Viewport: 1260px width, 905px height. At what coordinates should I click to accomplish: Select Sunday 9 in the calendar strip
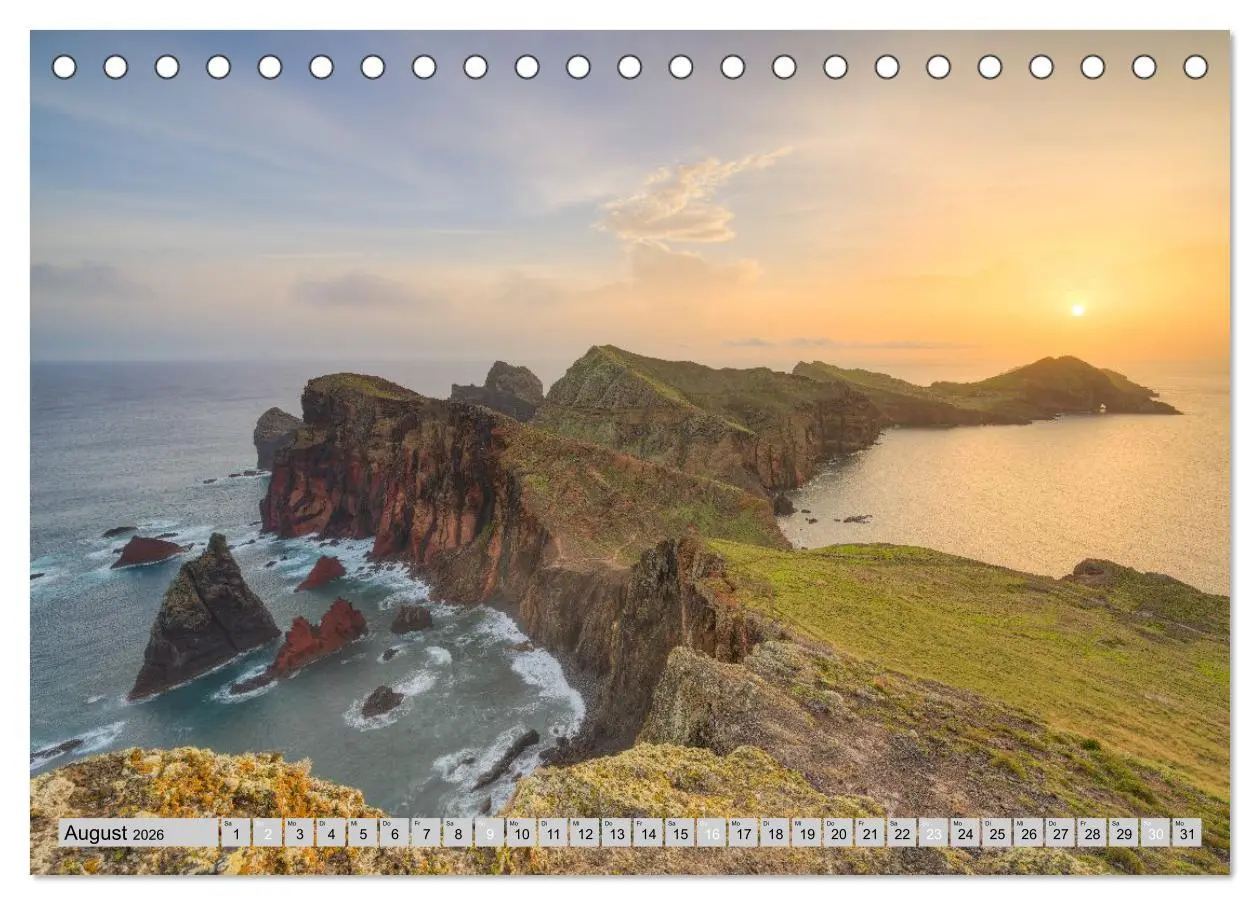point(489,833)
